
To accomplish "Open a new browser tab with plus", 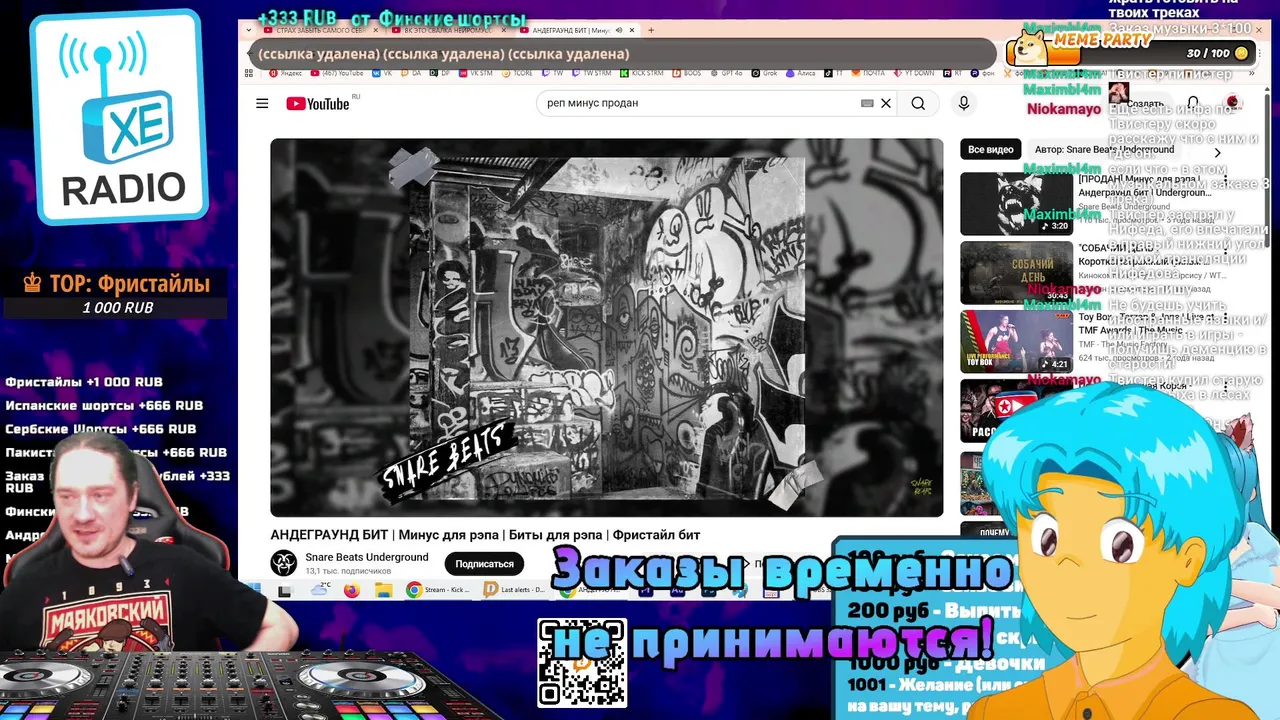I will [x=651, y=30].
